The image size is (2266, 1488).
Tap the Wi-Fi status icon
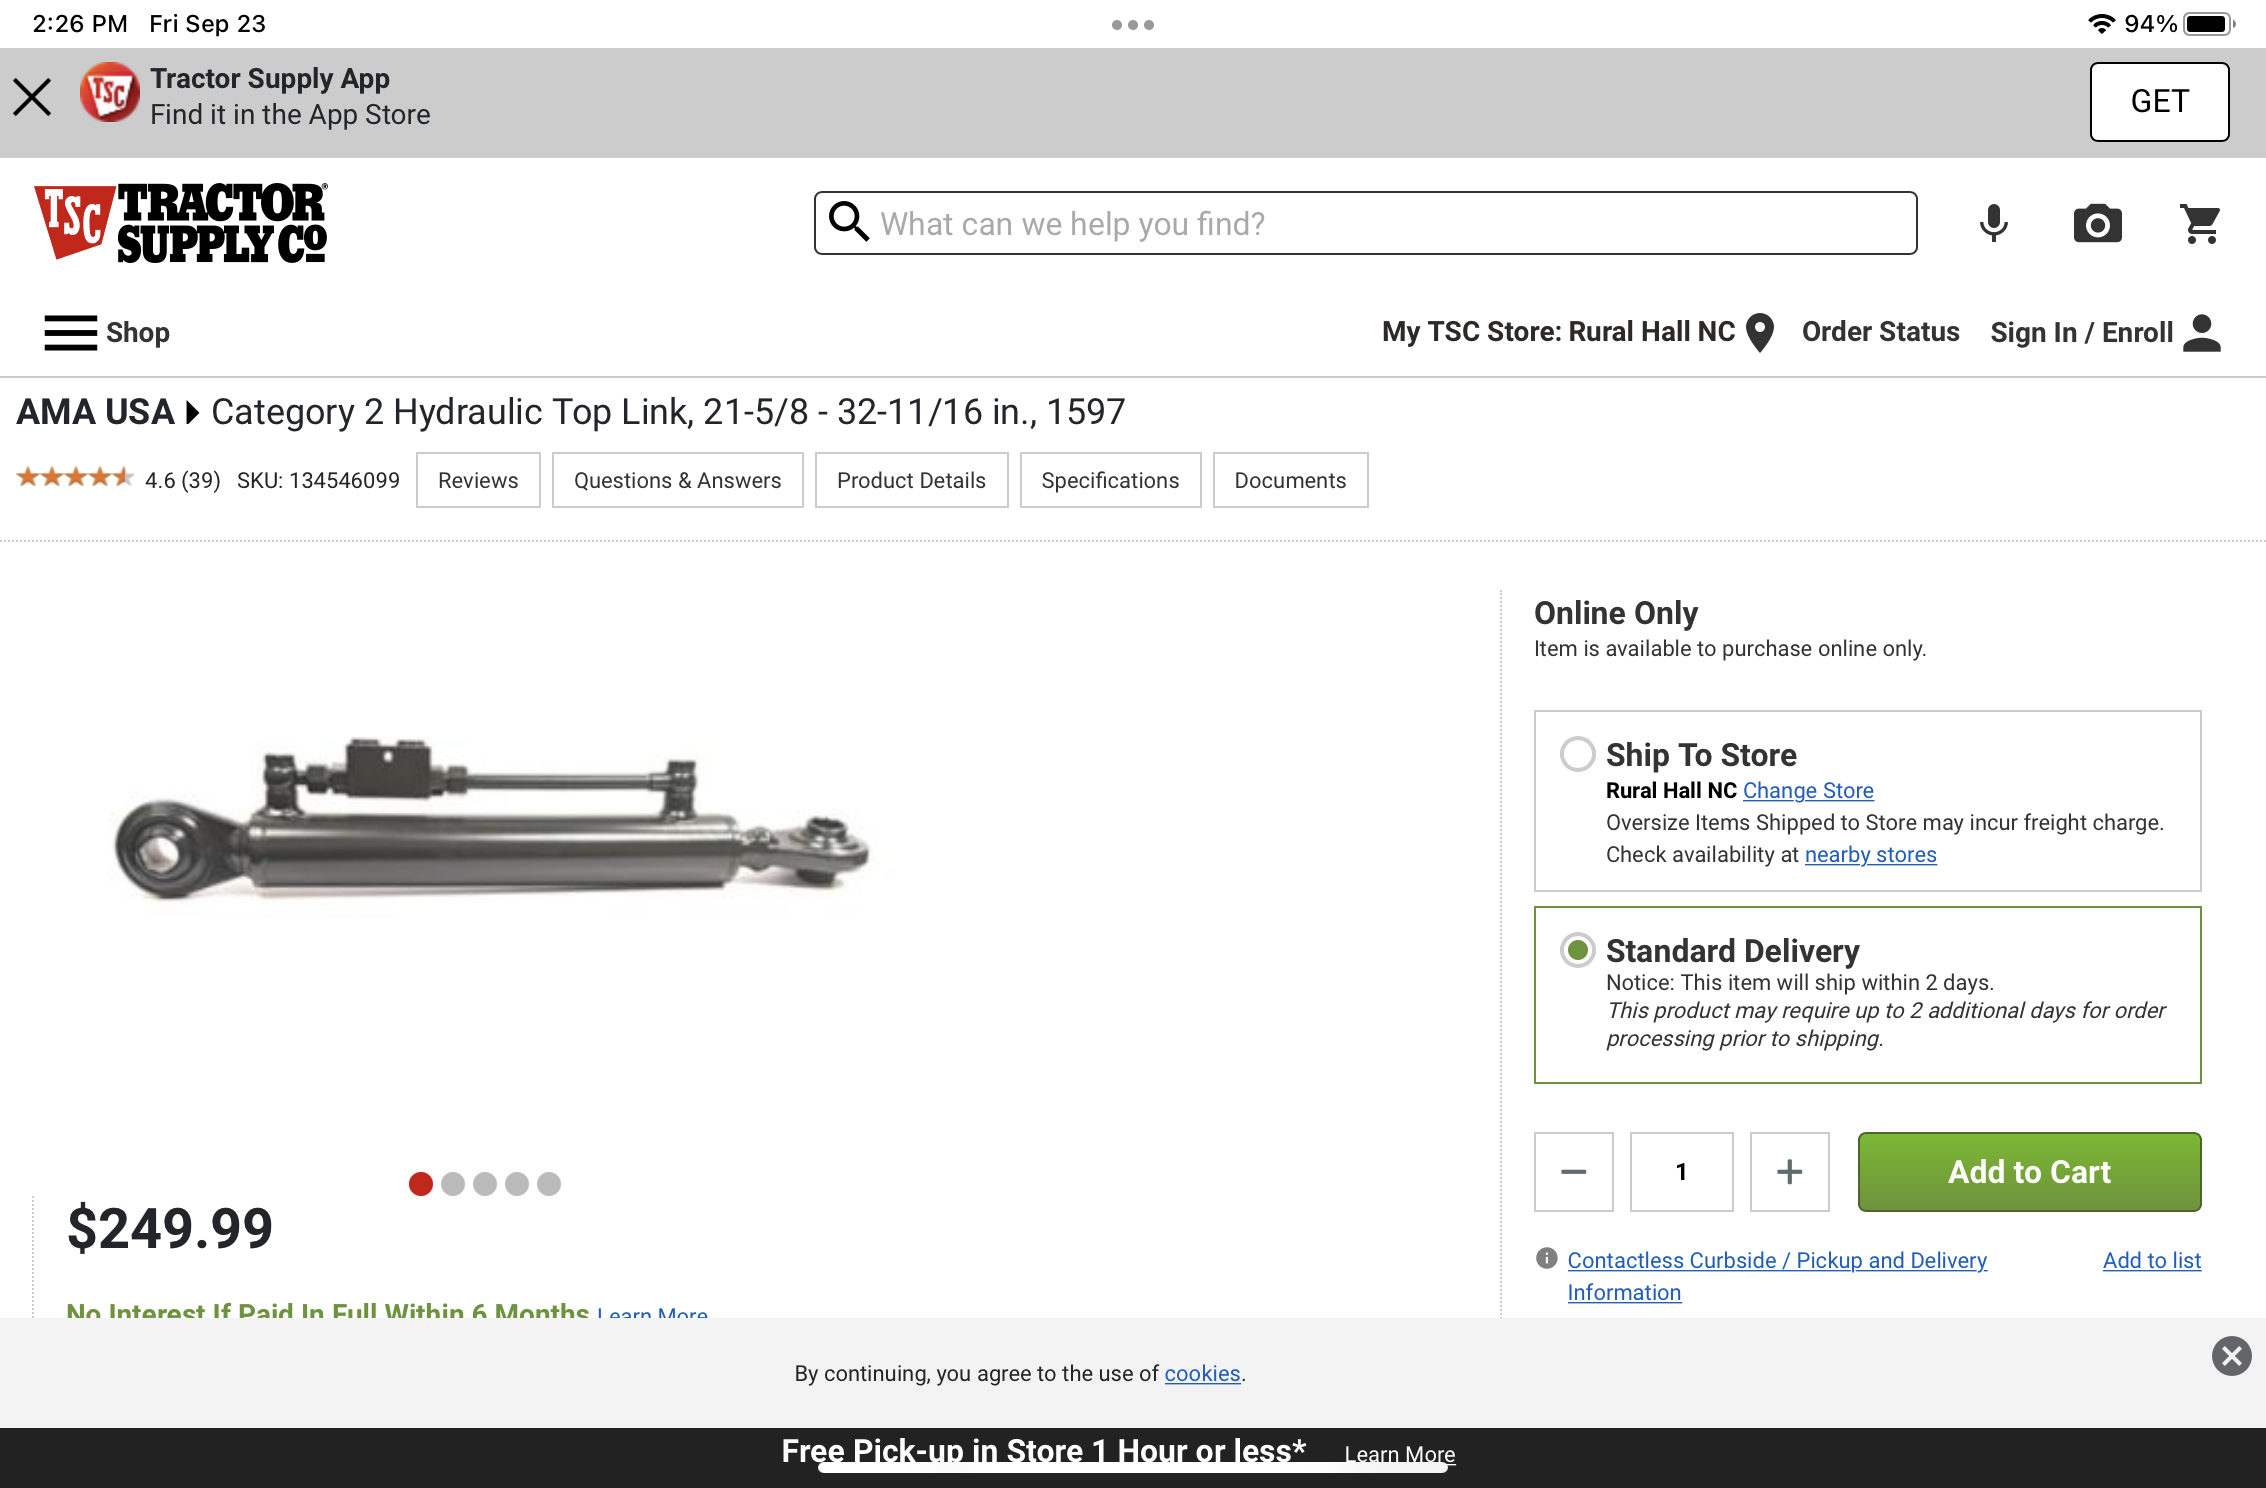(x=2101, y=23)
